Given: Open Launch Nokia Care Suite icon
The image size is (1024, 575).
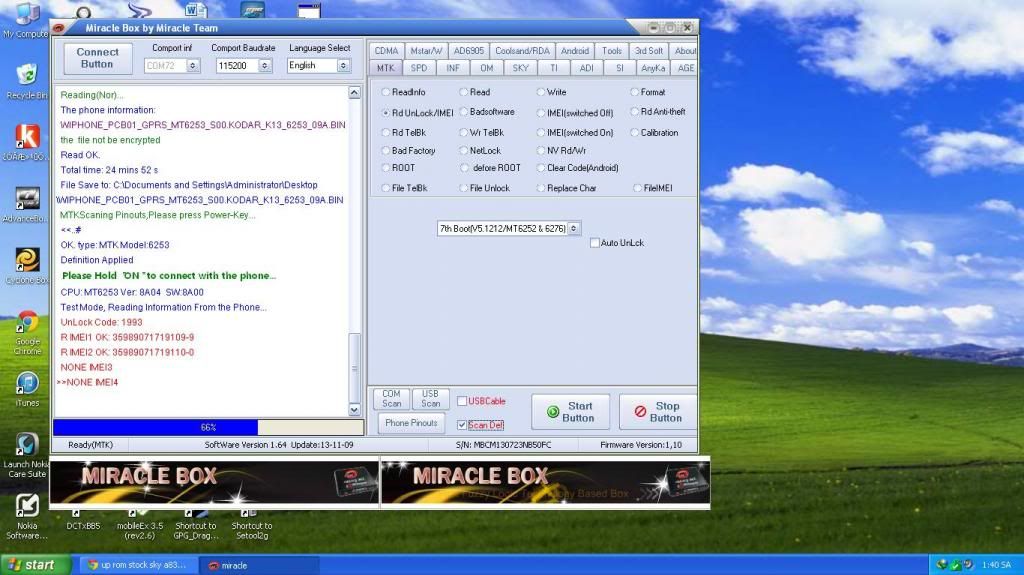Looking at the screenshot, I should pyautogui.click(x=26, y=455).
